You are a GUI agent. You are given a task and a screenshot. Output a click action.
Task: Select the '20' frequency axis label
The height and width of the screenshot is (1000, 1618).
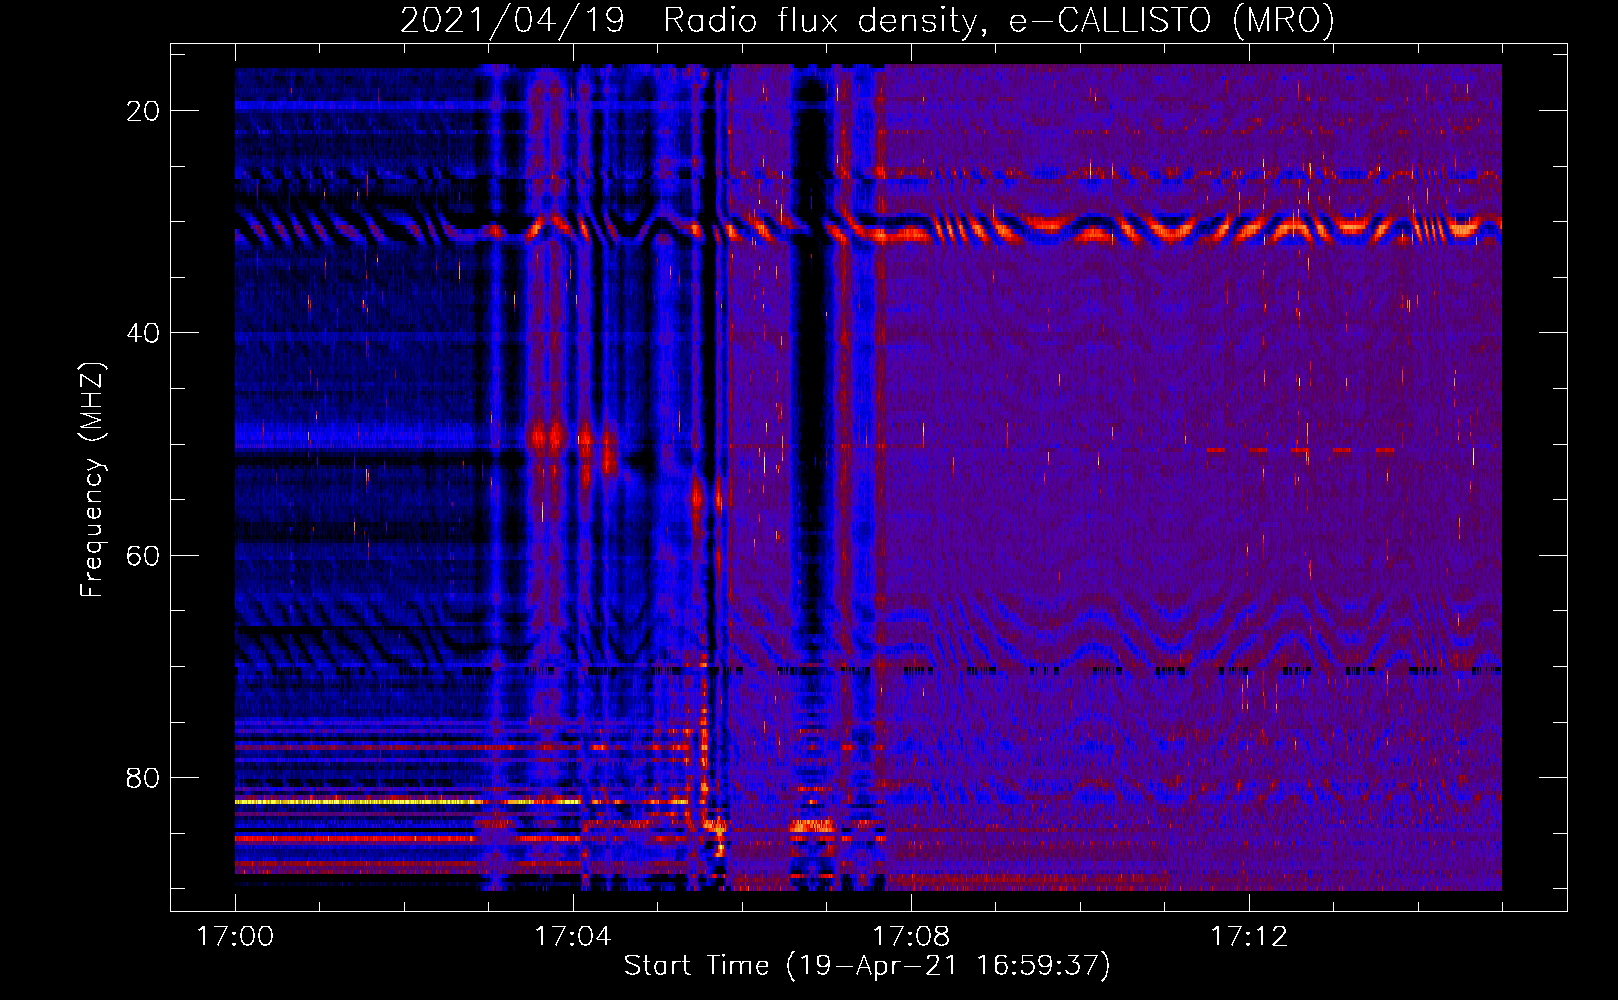point(143,111)
